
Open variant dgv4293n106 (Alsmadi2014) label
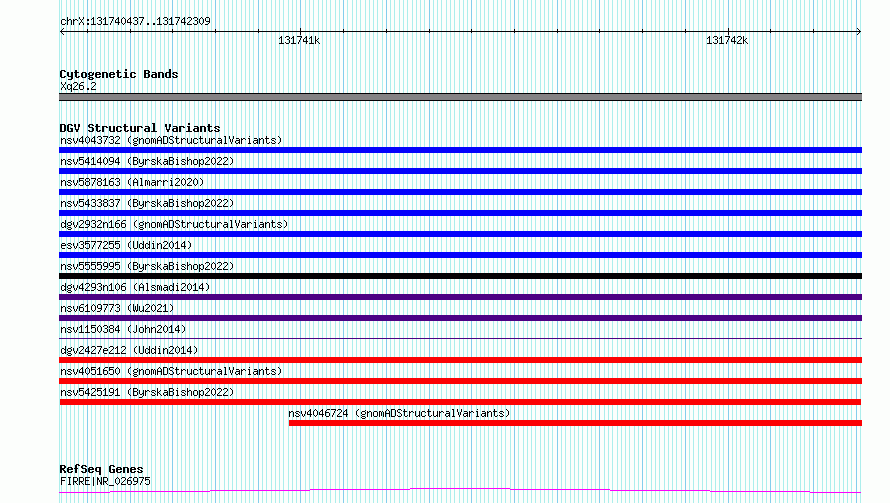coord(135,287)
